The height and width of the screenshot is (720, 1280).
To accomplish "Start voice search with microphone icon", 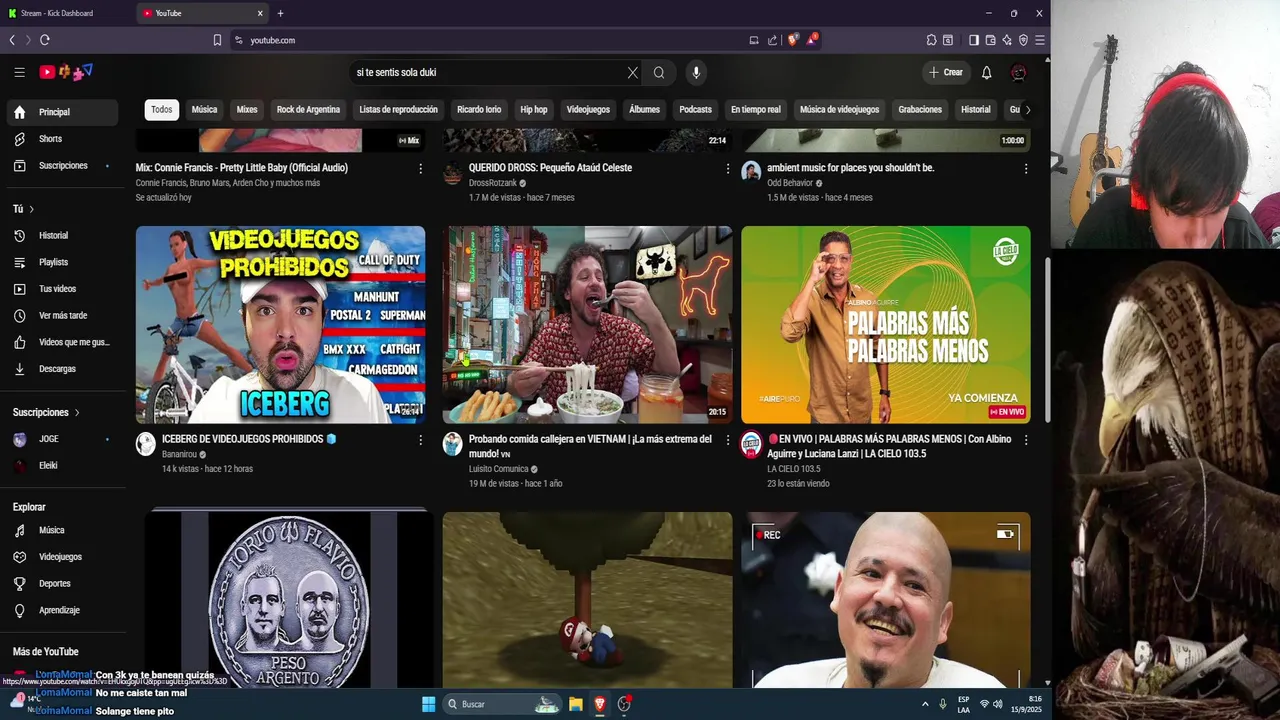I will pos(696,72).
